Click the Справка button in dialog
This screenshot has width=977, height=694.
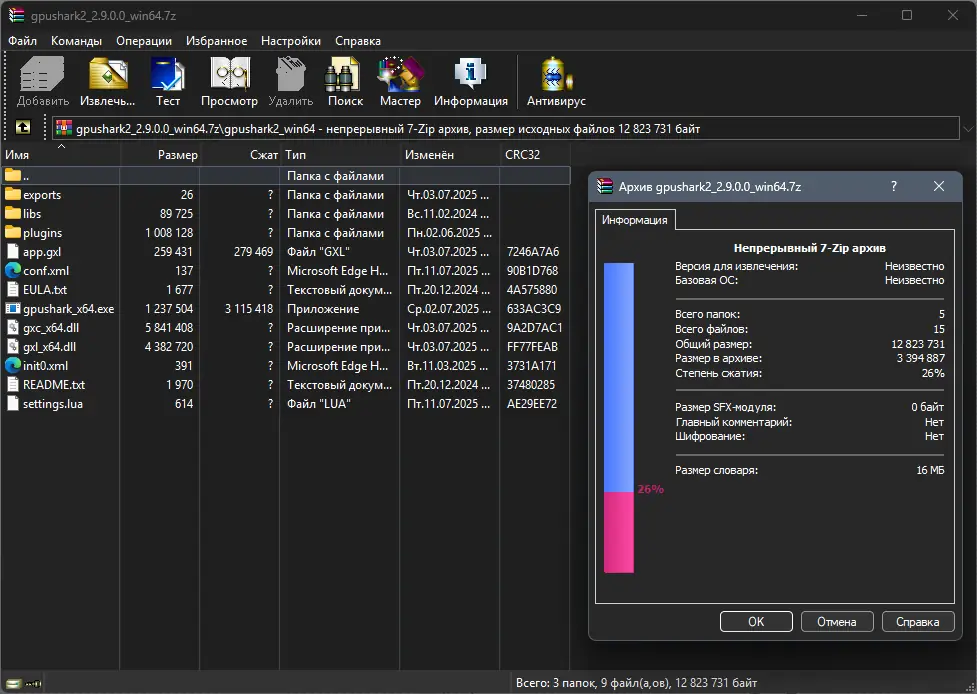[917, 621]
